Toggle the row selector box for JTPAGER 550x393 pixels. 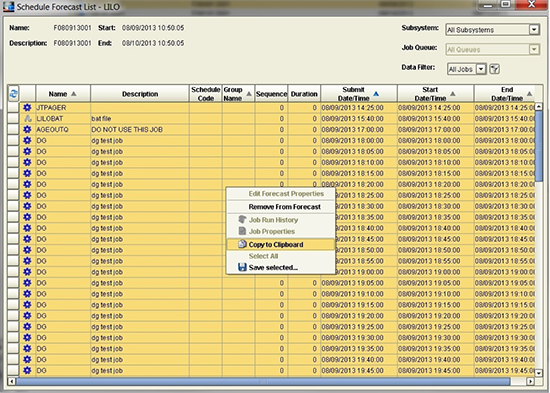coord(13,108)
